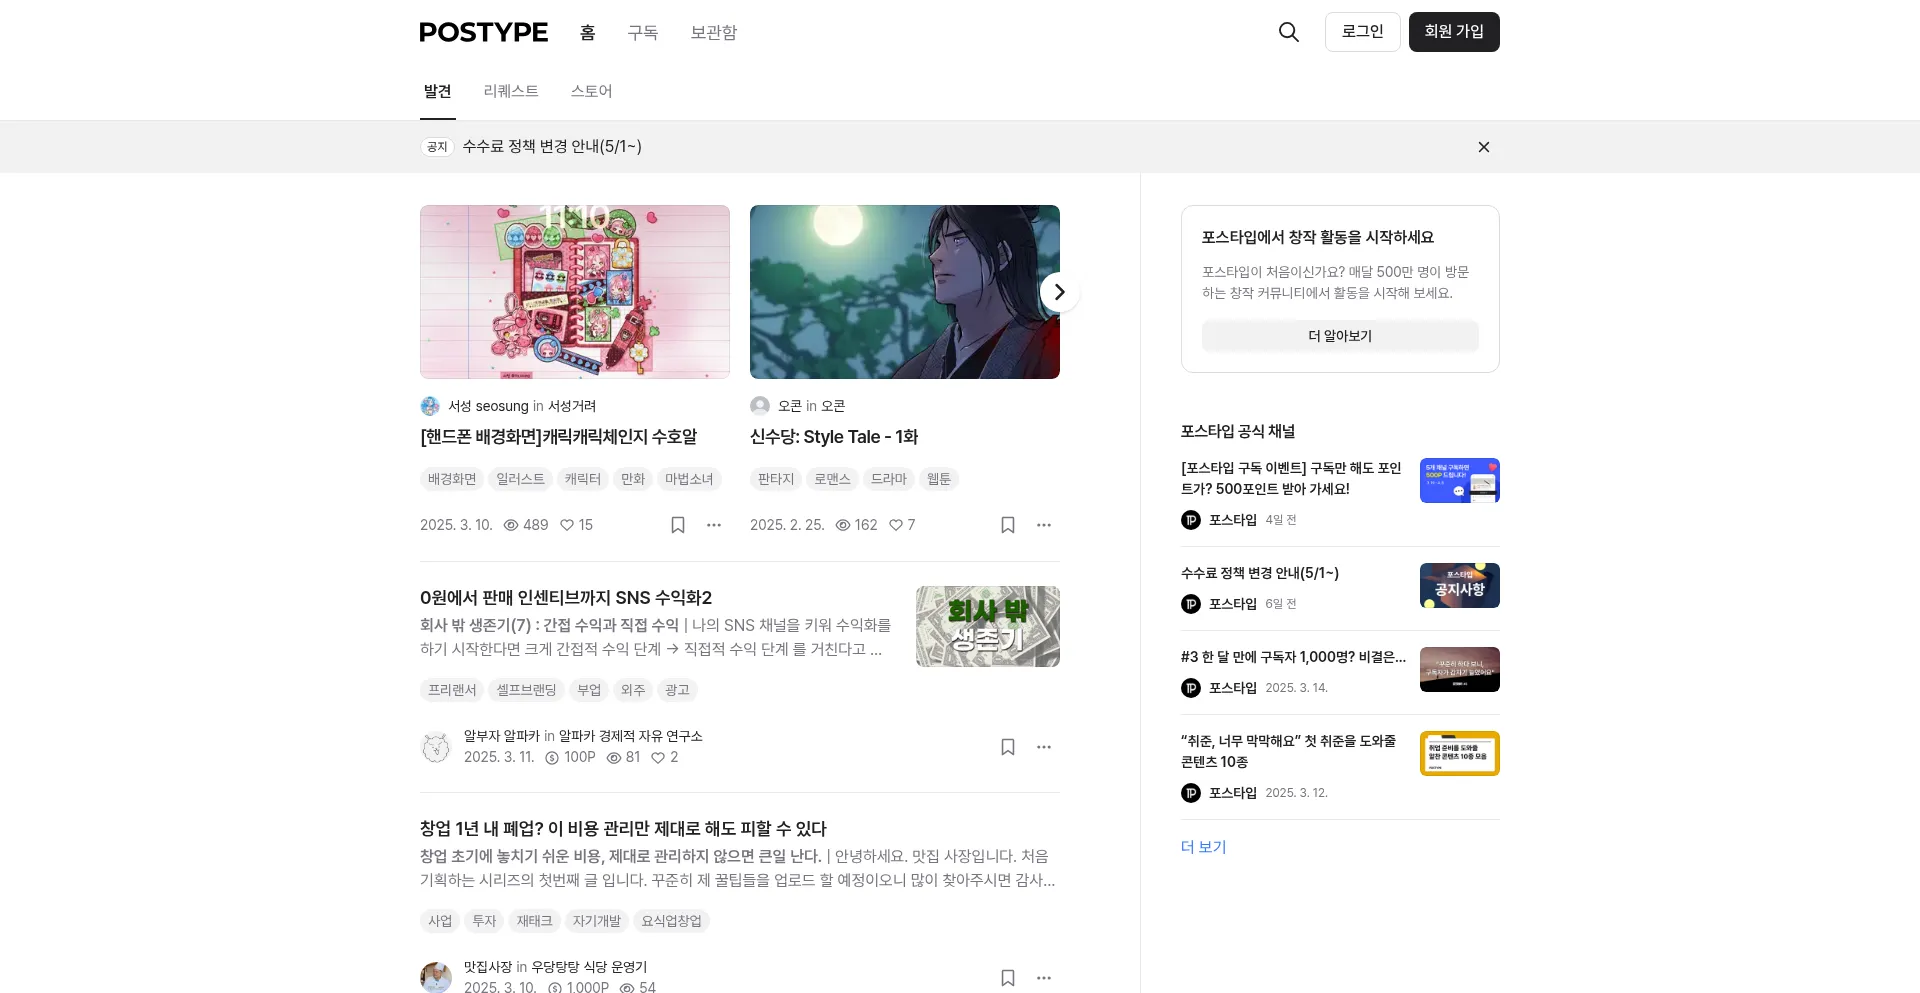Open the 신수당 moonlit webtoon thumbnail
1920x993 pixels.
point(905,292)
